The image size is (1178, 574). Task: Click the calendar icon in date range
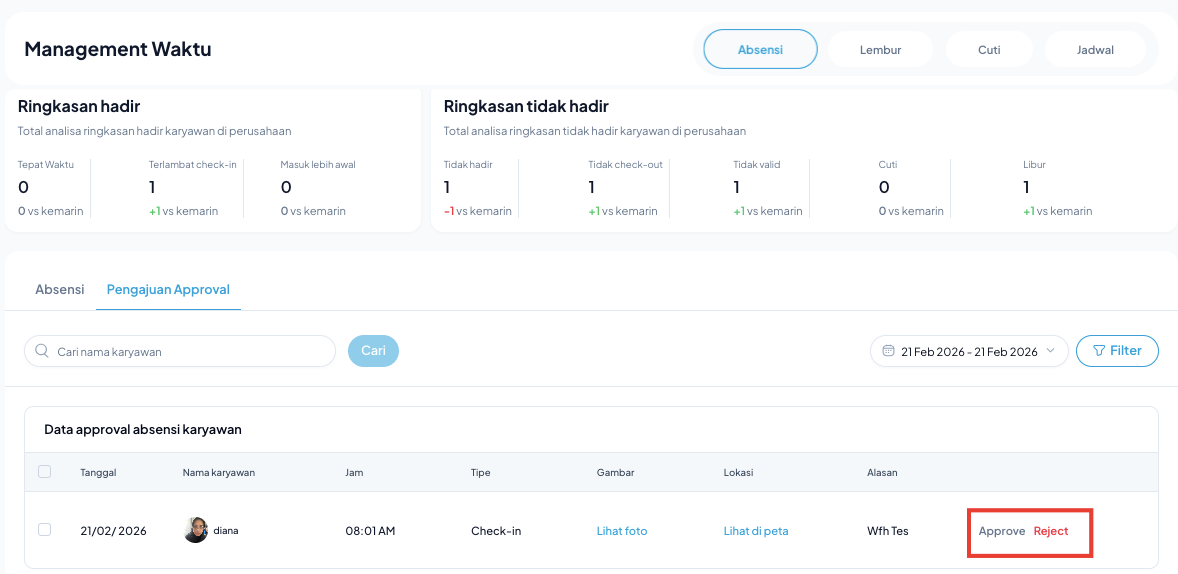[888, 351]
